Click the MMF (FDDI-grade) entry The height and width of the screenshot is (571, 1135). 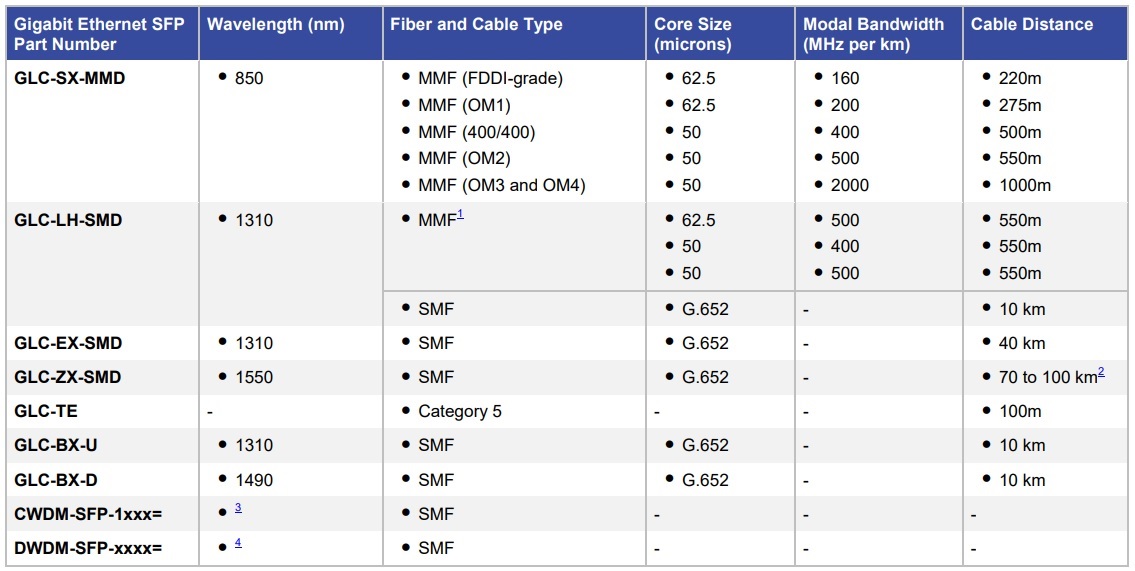(x=490, y=78)
